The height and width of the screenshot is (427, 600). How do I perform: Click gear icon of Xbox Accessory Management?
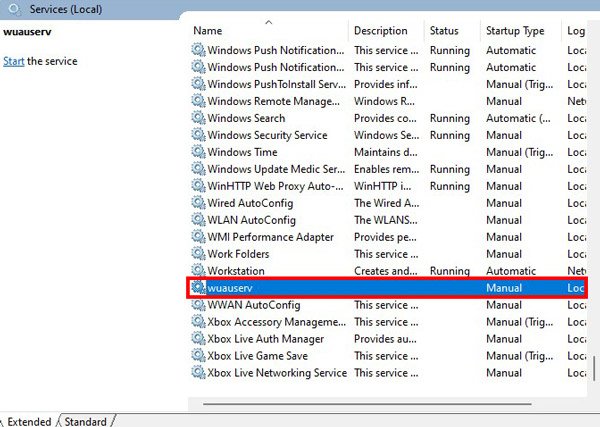pos(198,321)
